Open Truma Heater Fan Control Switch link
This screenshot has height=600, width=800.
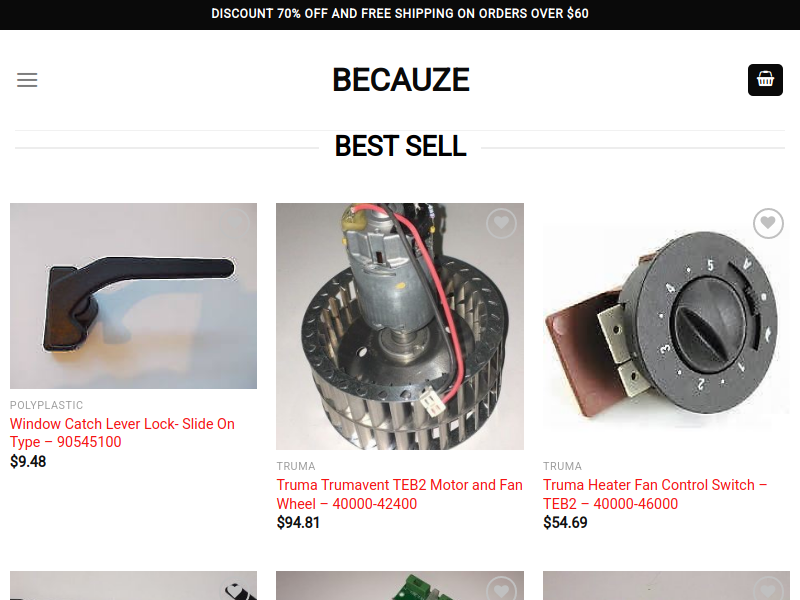[655, 494]
